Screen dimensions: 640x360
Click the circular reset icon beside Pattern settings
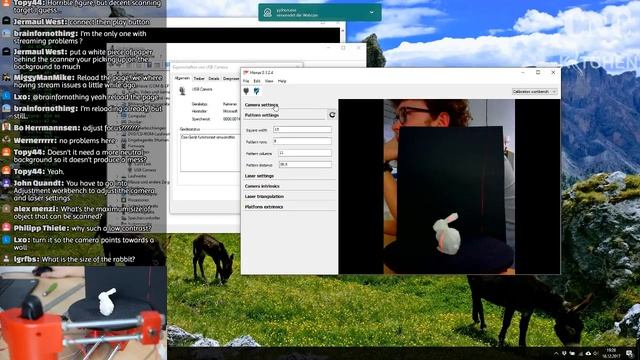point(332,115)
